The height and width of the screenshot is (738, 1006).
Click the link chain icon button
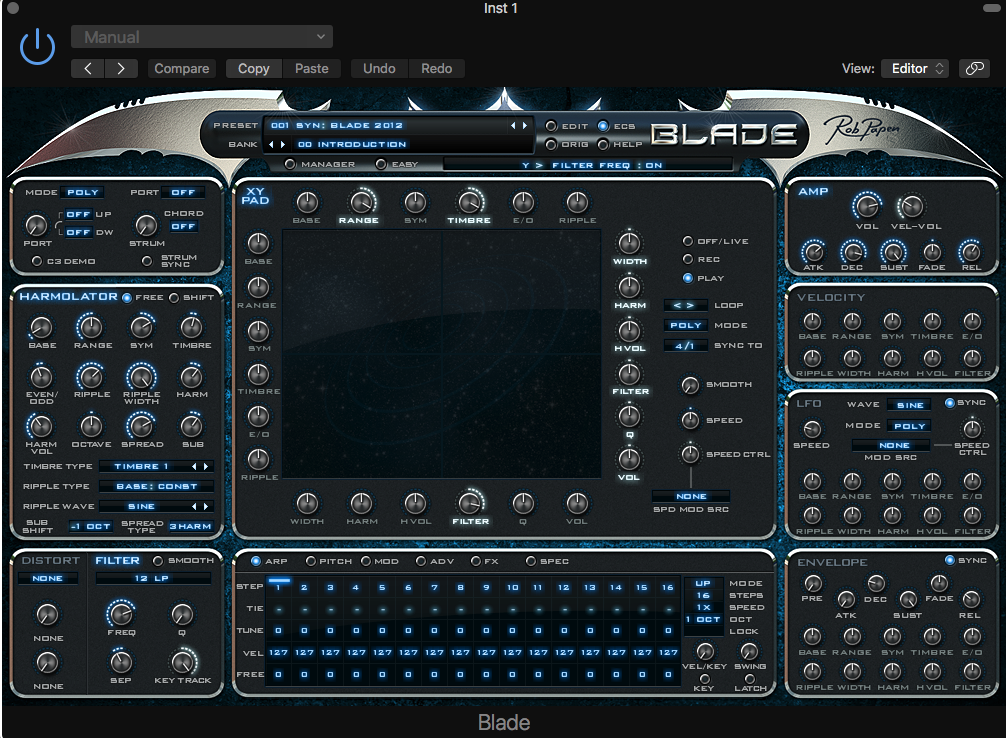(975, 69)
